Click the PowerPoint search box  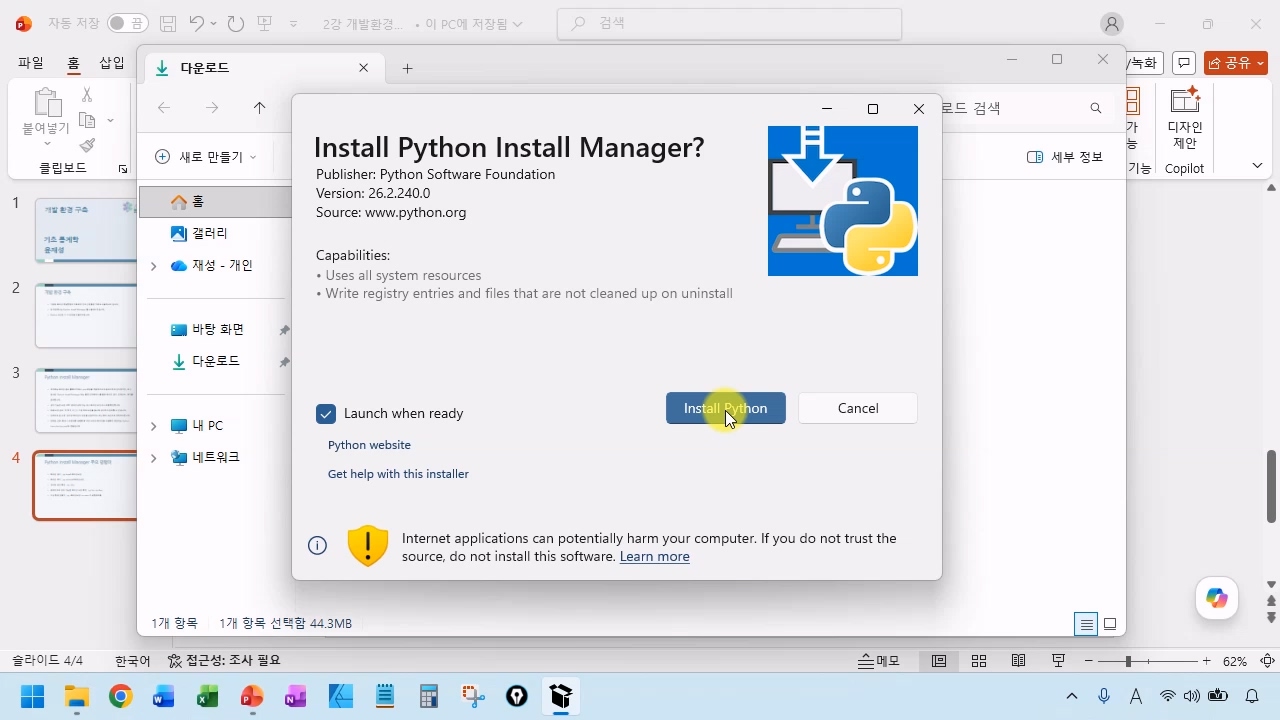[729, 24]
